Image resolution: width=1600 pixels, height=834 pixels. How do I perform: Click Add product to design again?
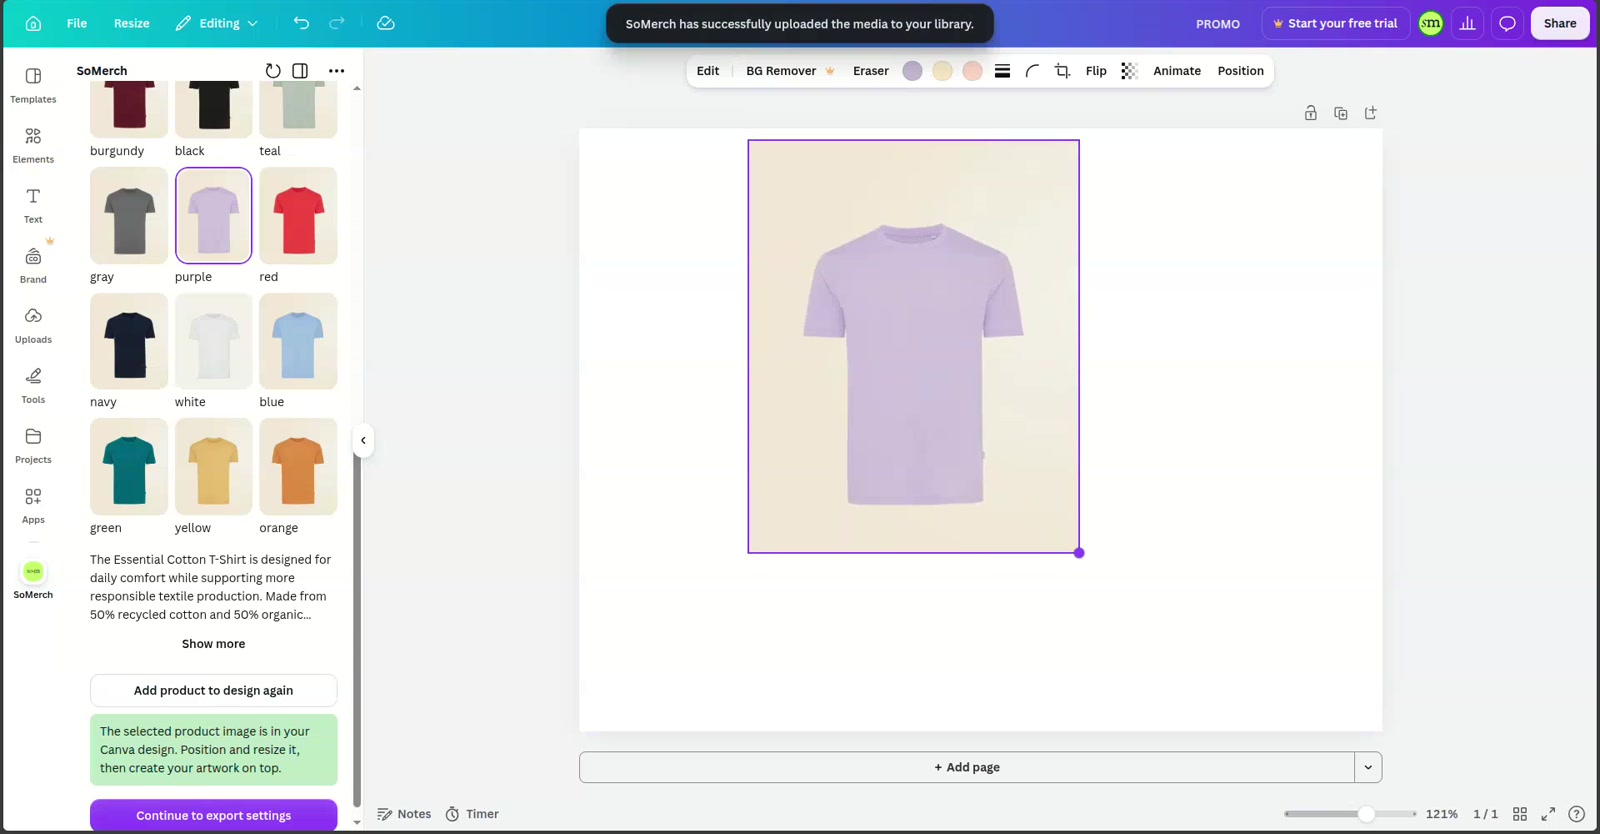pos(213,690)
